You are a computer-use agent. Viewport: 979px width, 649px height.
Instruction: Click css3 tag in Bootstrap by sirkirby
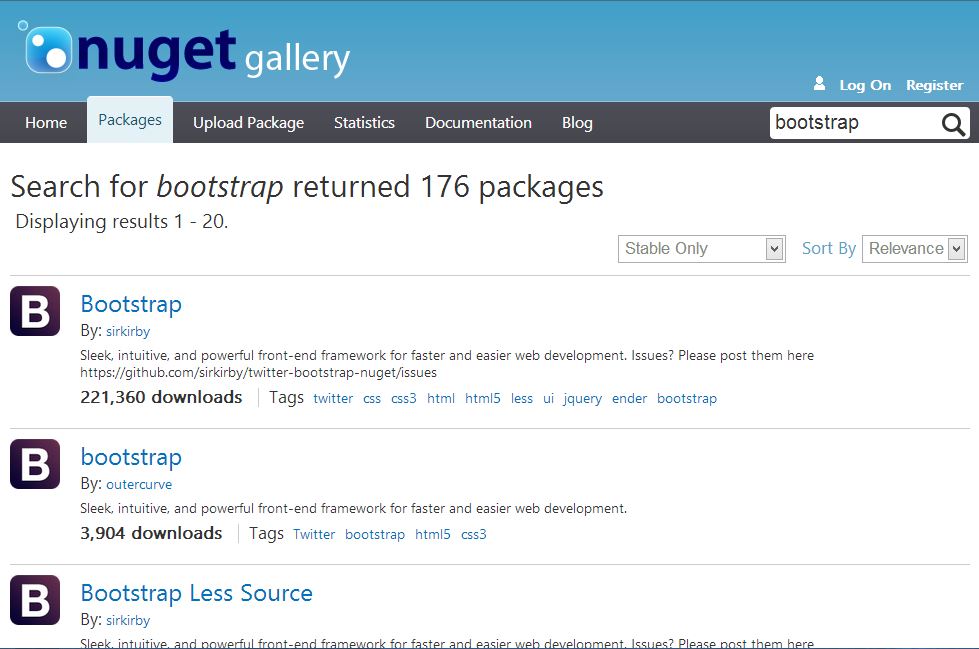(x=403, y=399)
